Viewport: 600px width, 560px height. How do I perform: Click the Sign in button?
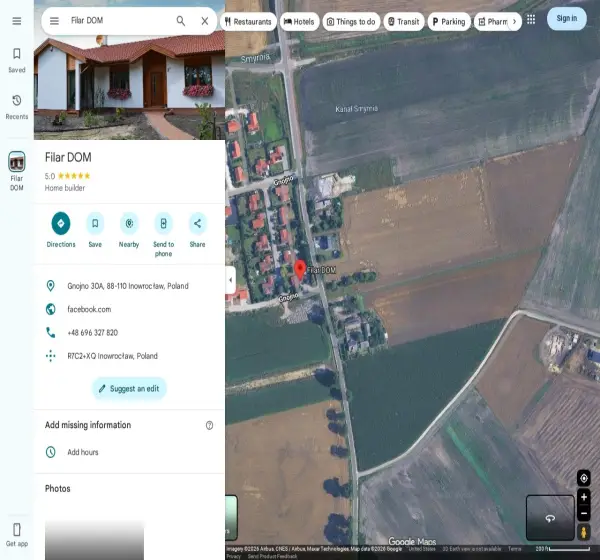[x=566, y=18]
